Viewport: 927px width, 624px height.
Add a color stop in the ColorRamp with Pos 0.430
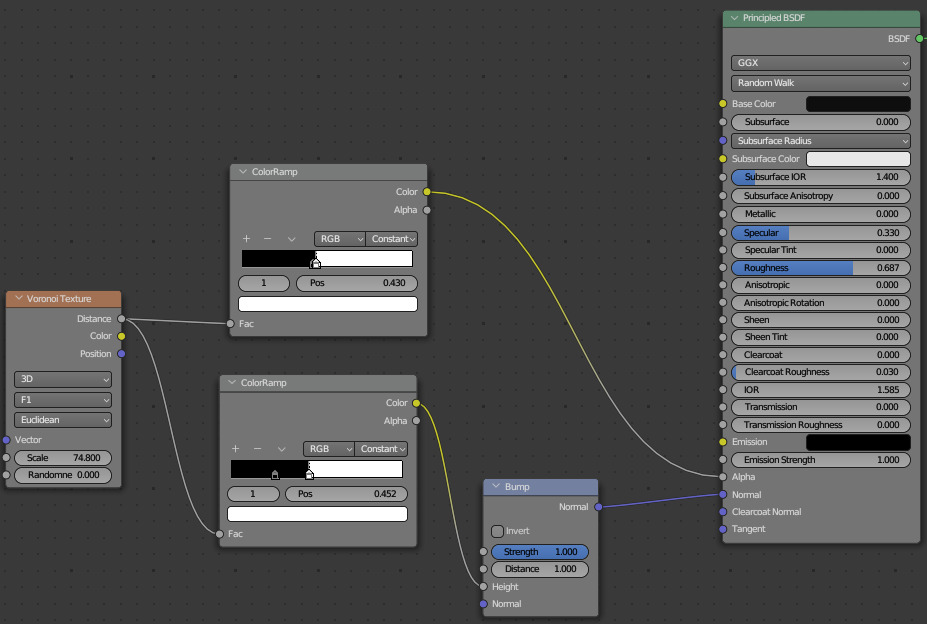pyautogui.click(x=246, y=239)
